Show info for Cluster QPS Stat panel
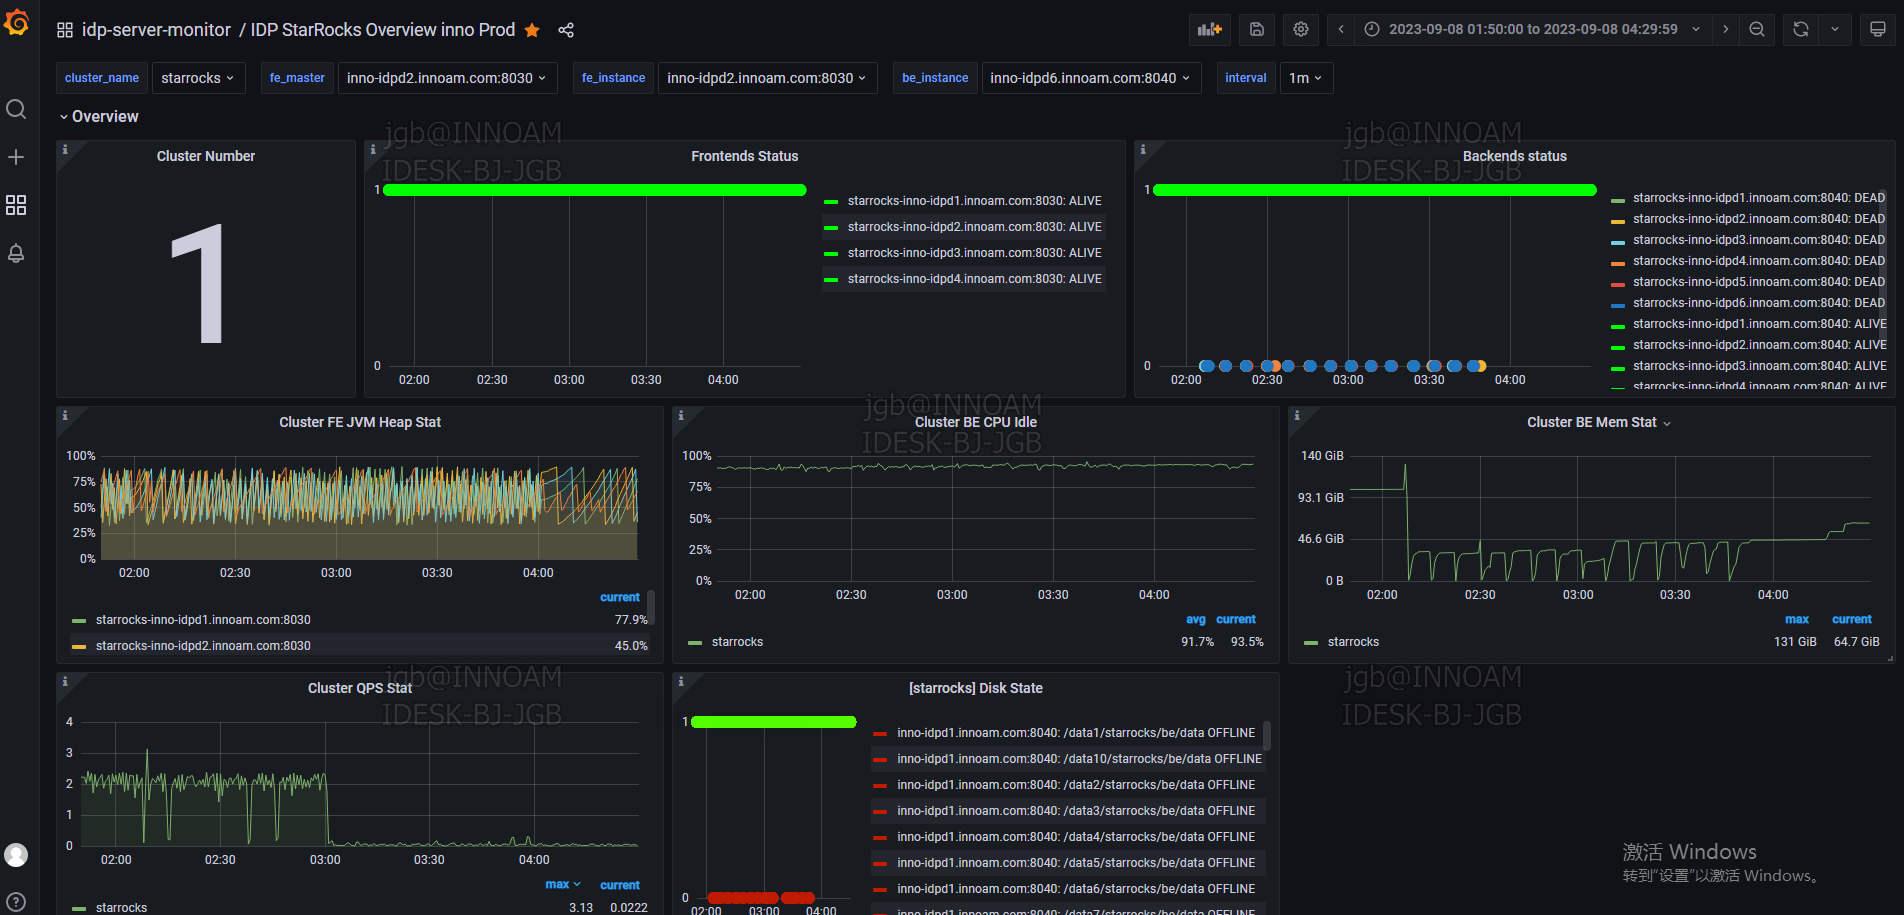Image resolution: width=1904 pixels, height=915 pixels. point(65,681)
